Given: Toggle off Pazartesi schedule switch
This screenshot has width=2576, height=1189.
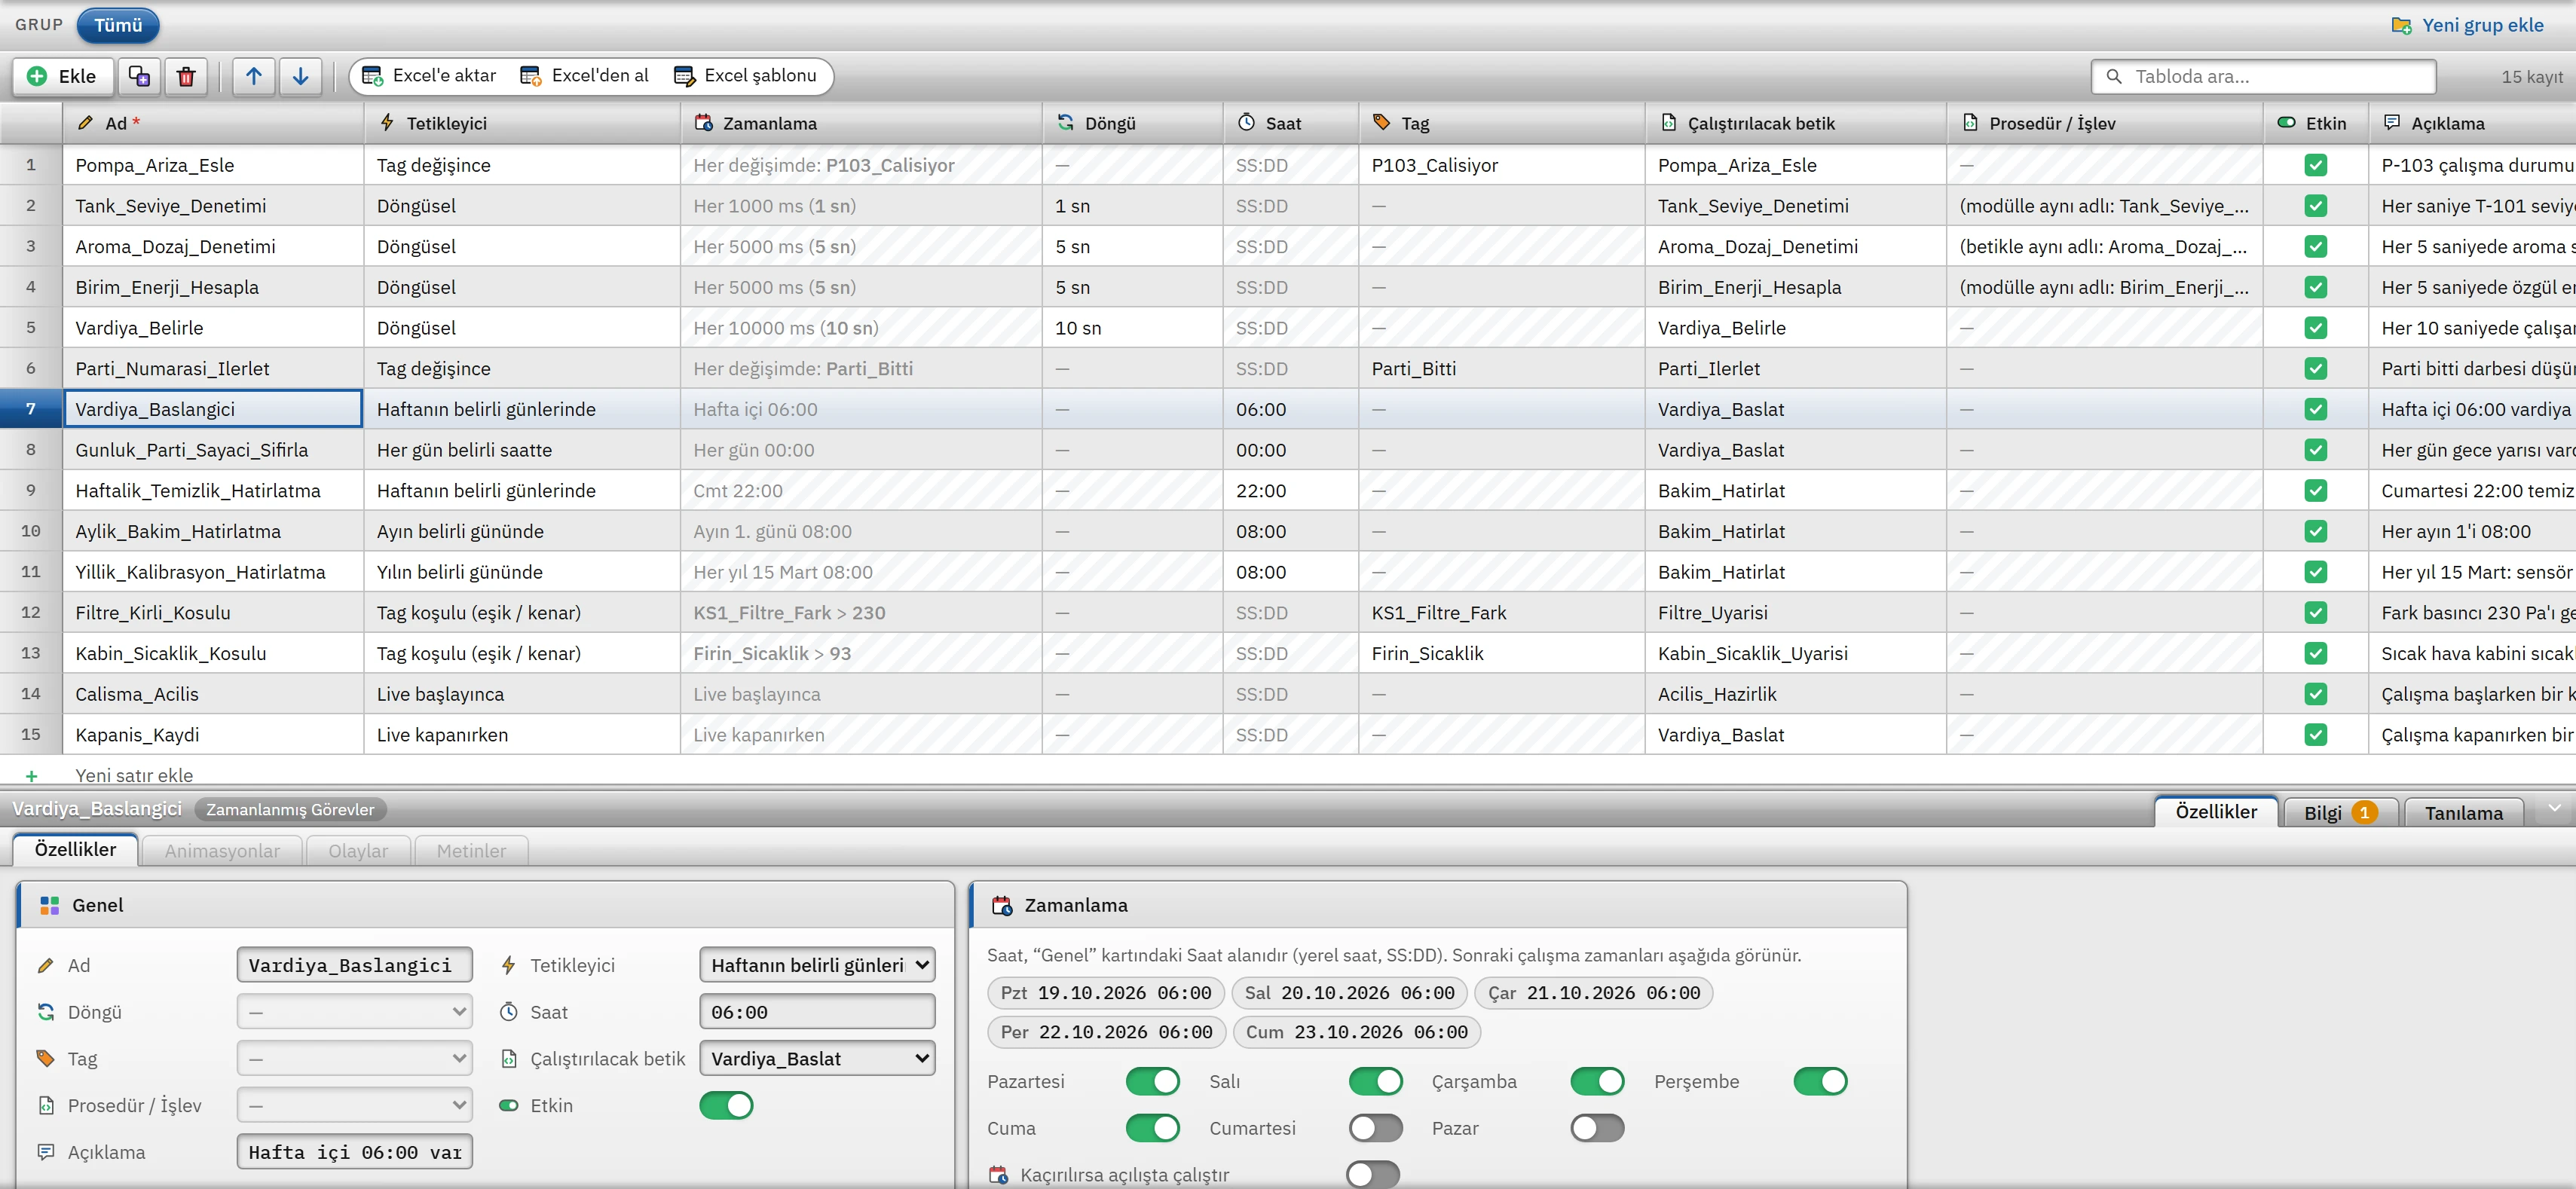Looking at the screenshot, I should tap(1152, 1081).
